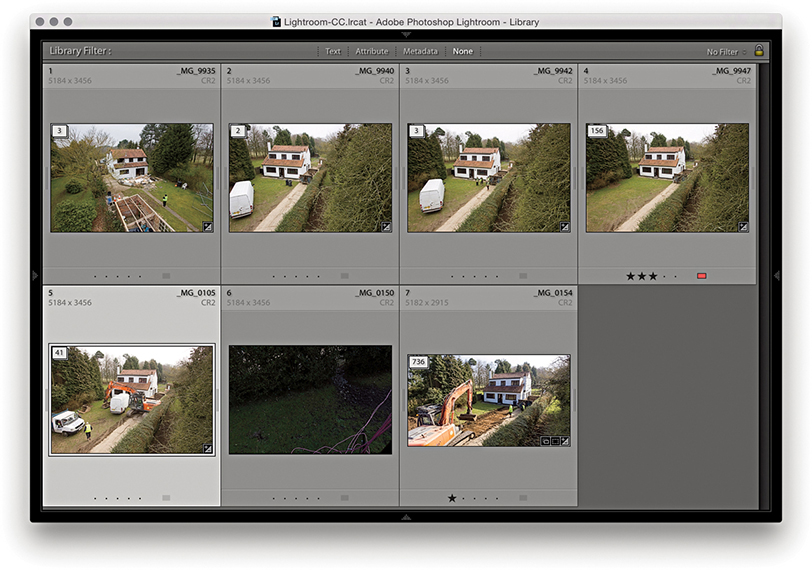Expand the stack count badge on _MG_9940
Viewport: 812px width, 570px height.
(x=238, y=130)
